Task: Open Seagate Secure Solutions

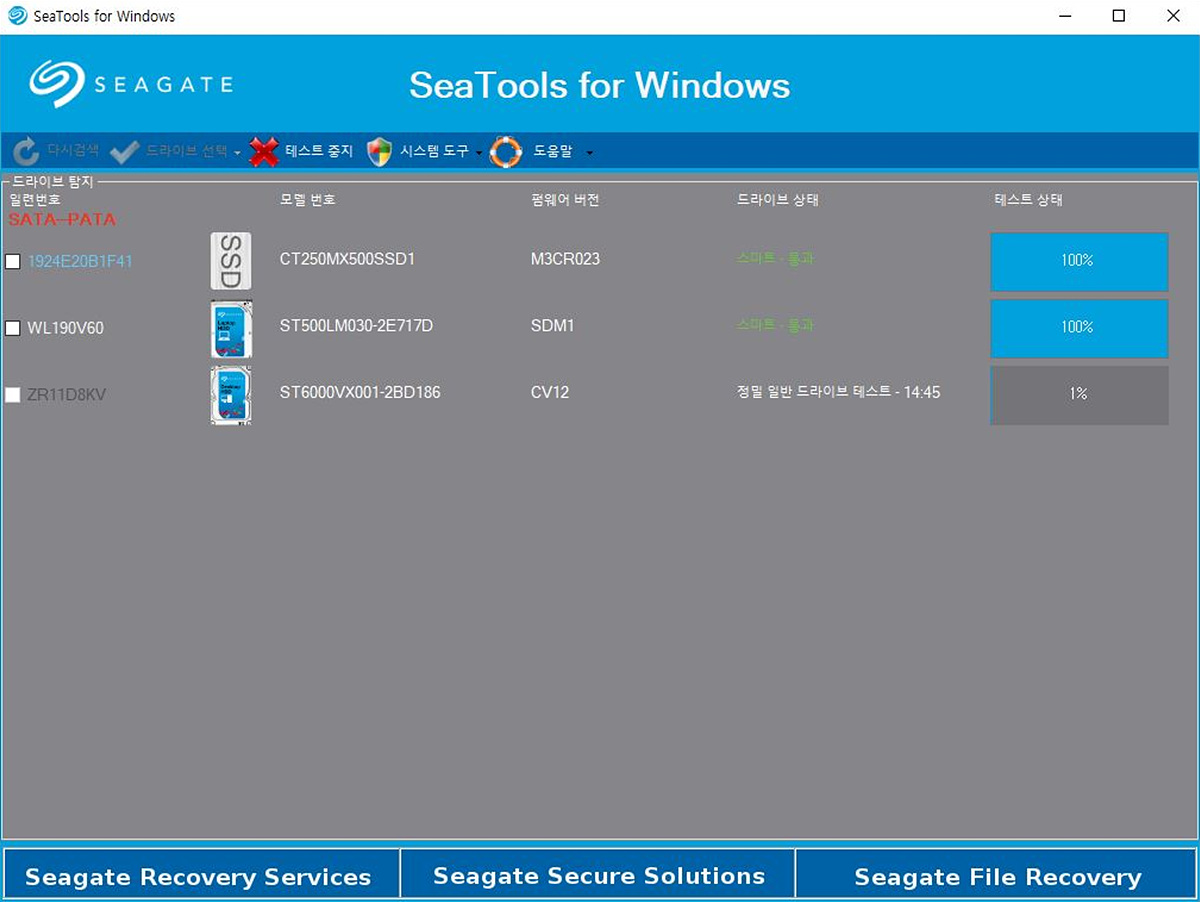Action: tap(599, 876)
